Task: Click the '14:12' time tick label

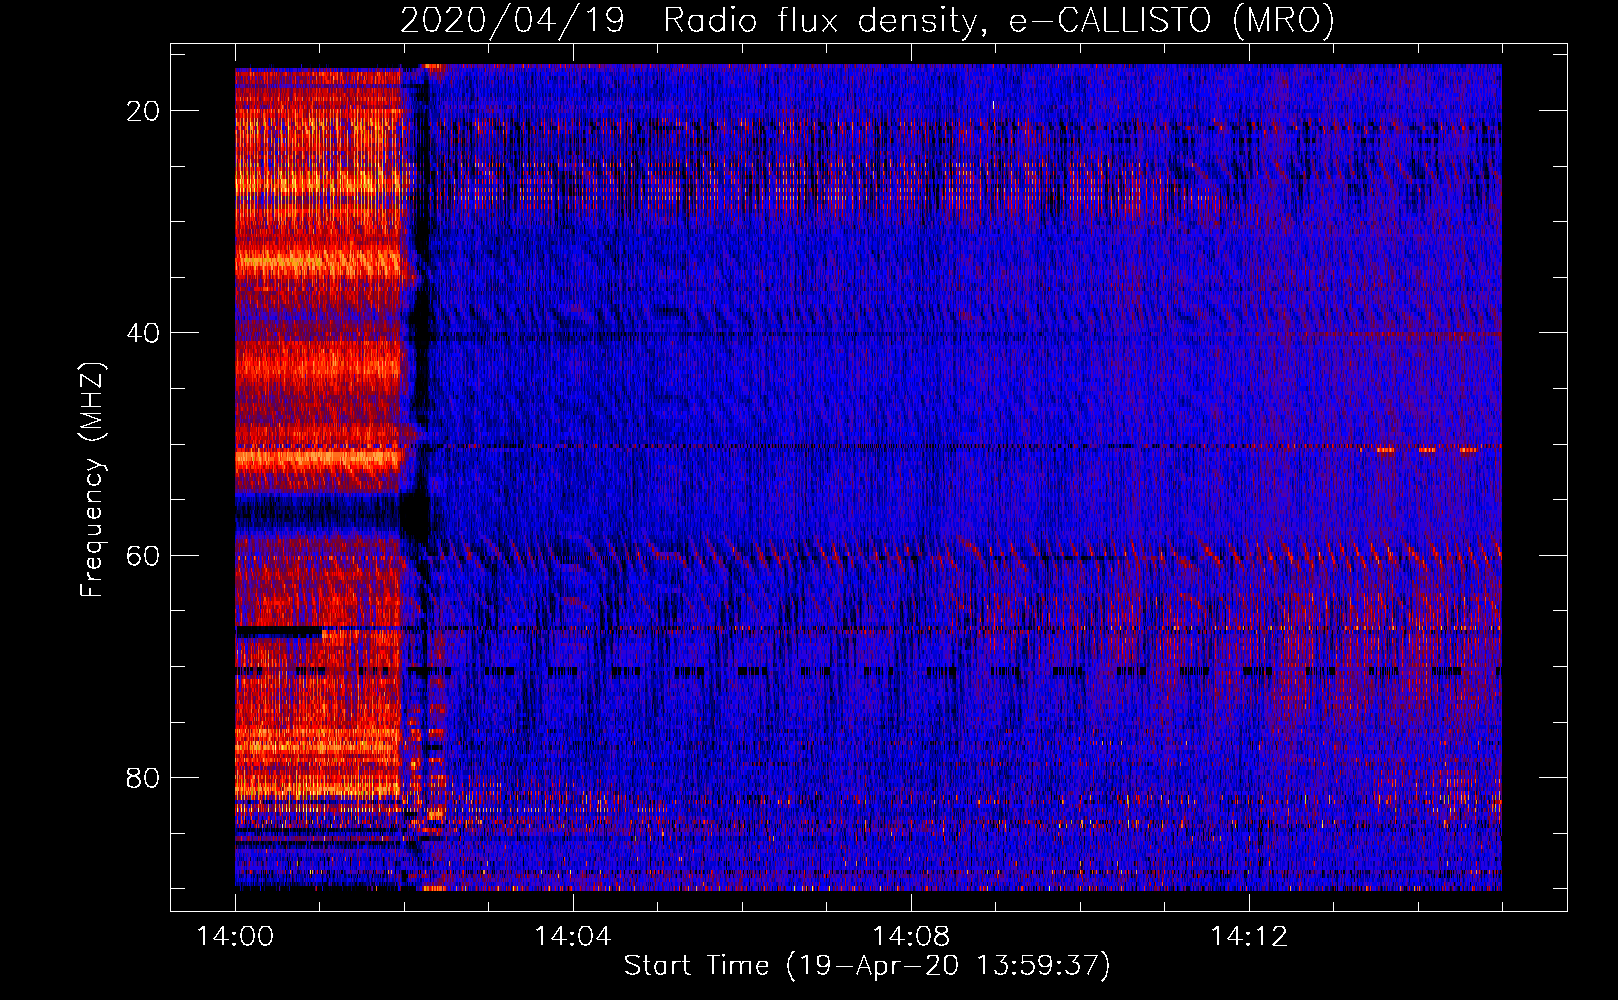Action: click(1248, 937)
